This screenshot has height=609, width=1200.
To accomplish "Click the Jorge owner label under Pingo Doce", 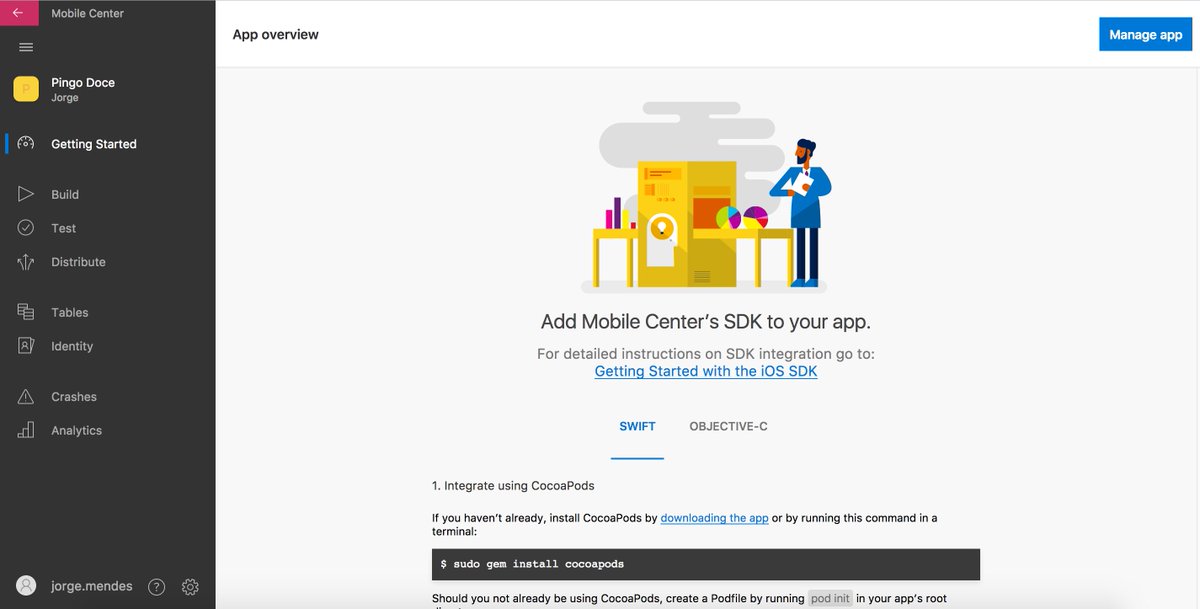I will 65,98.
